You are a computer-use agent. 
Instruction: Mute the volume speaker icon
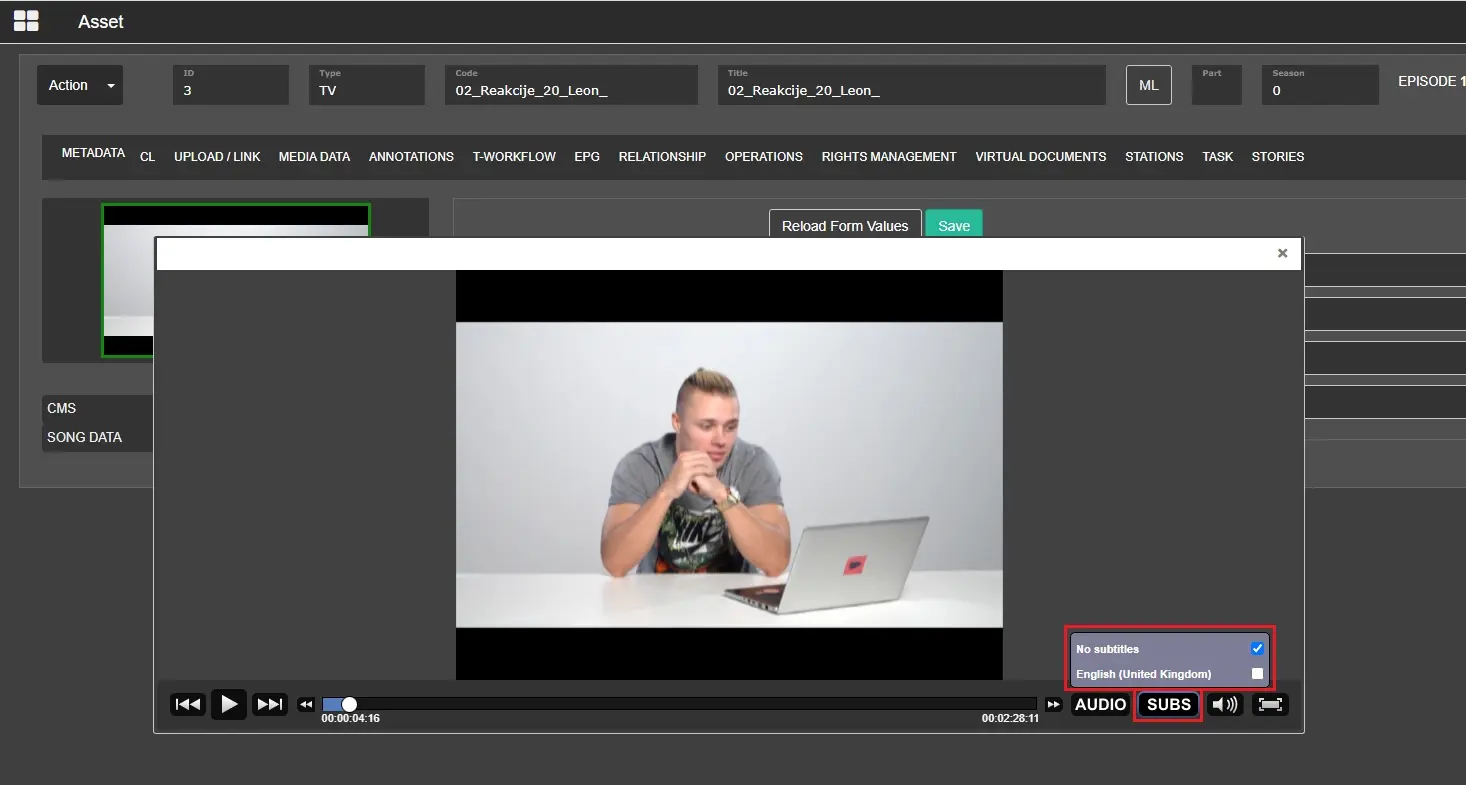[1224, 704]
